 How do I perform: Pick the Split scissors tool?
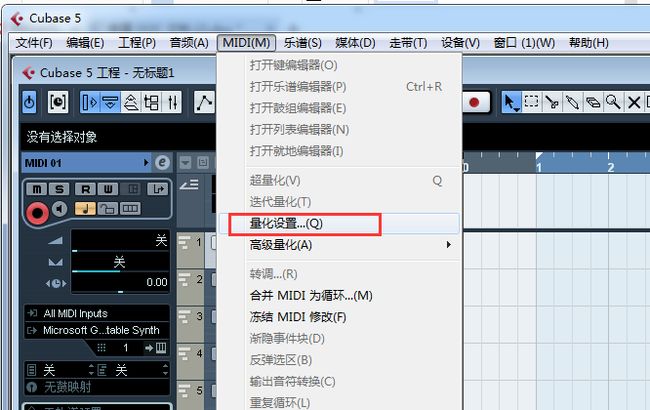(552, 102)
